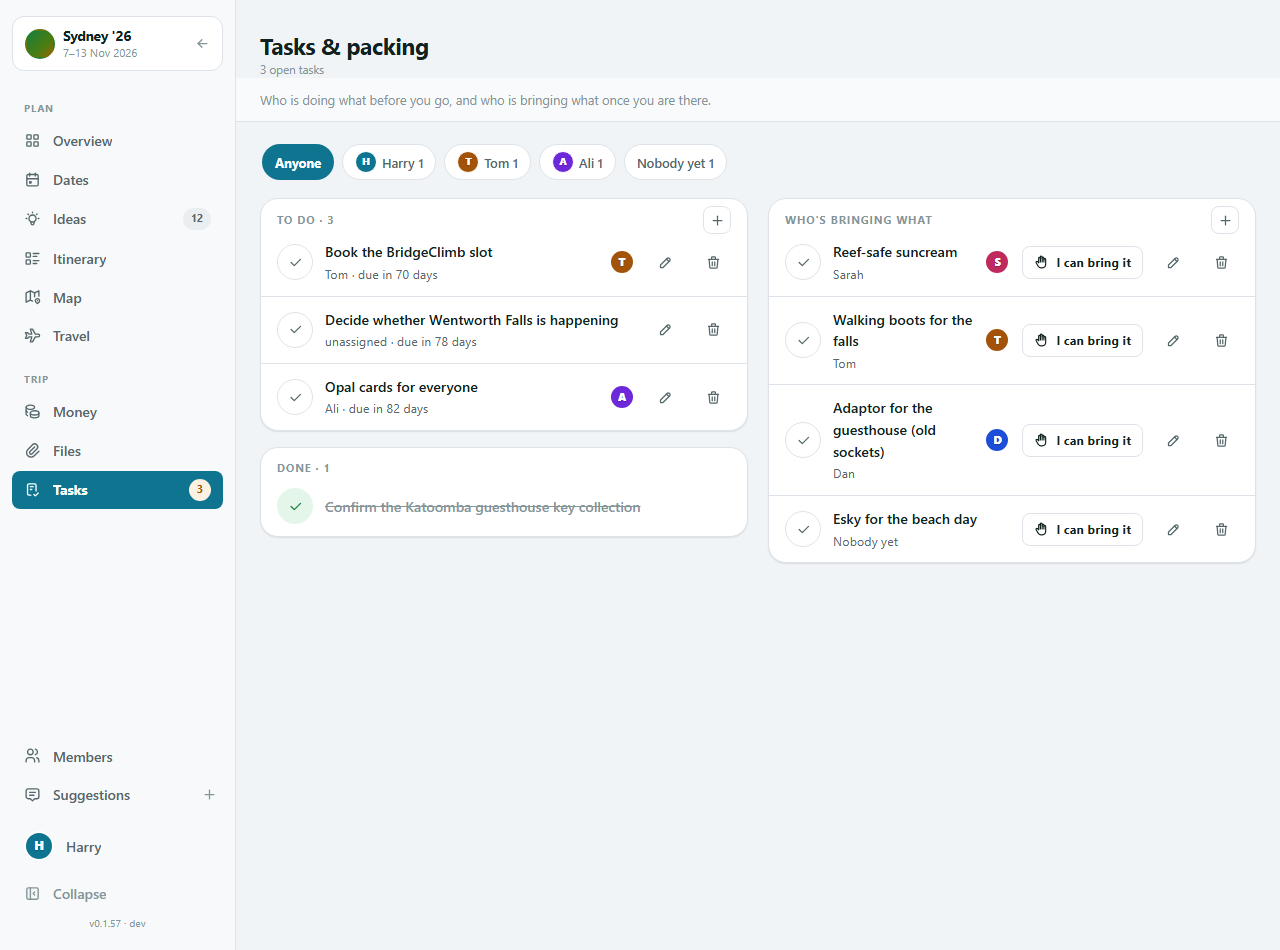The width and height of the screenshot is (1280, 950).
Task: Edit the Book the BridgeClimb slot task
Action: tap(665, 263)
